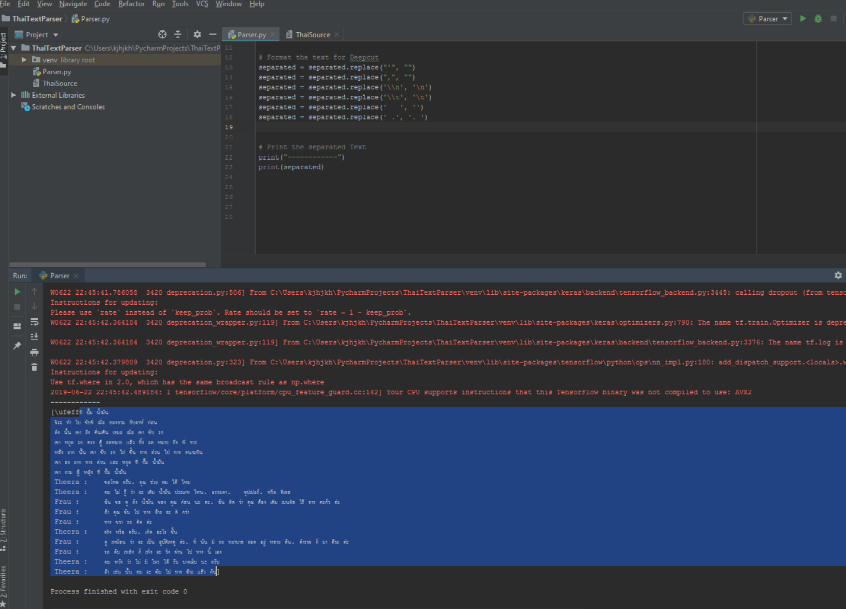
Task: Pin the Run tab
Action: [x=17, y=346]
